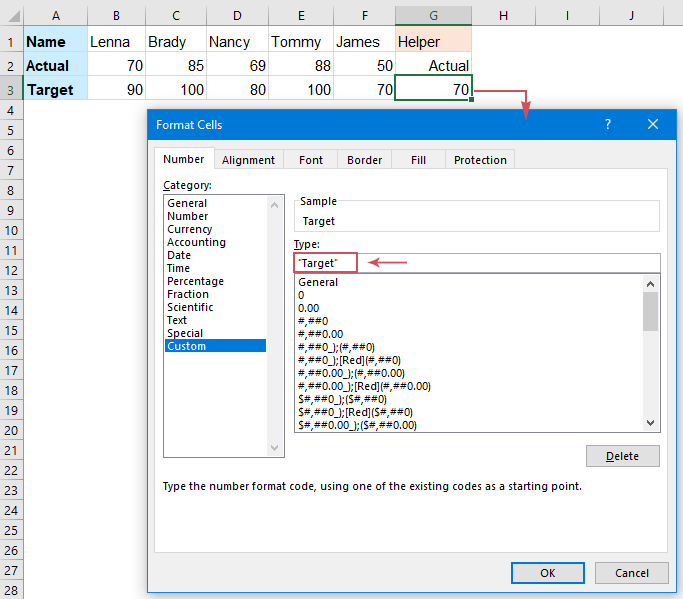Viewport: 683px width, 599px height.
Task: Close the Format Cells dialog
Action: [x=653, y=125]
